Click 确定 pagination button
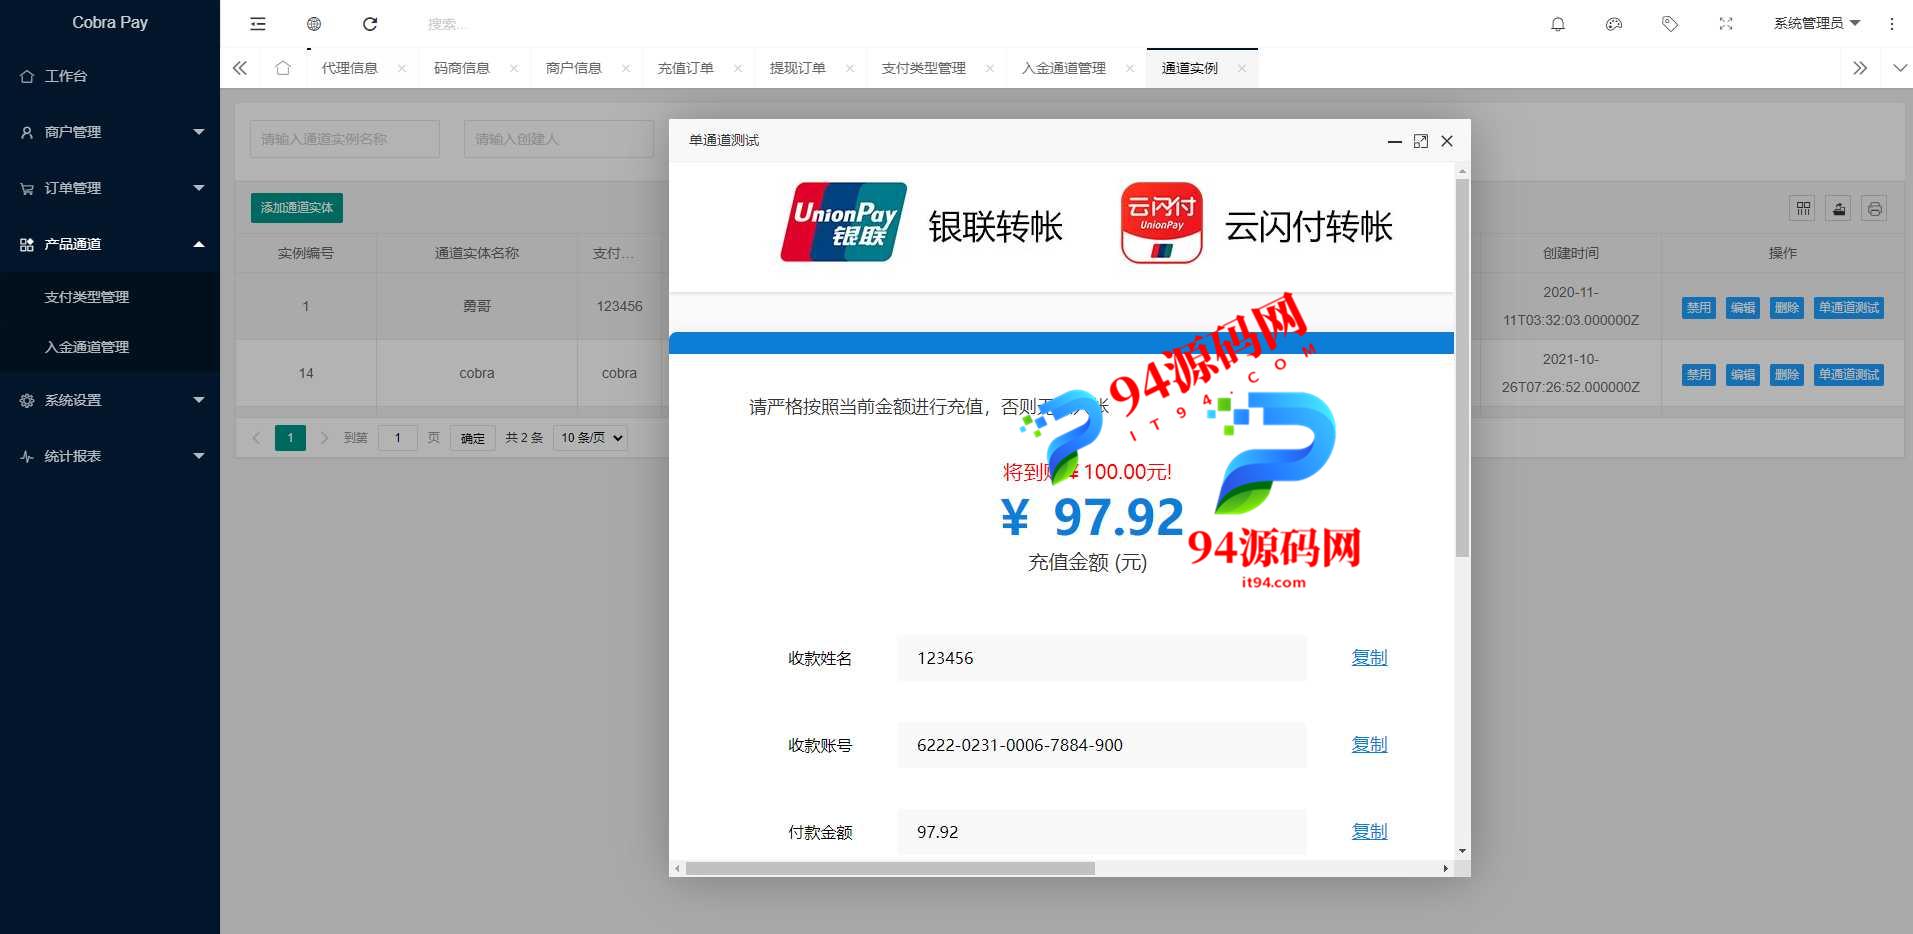This screenshot has width=1913, height=934. pos(473,438)
